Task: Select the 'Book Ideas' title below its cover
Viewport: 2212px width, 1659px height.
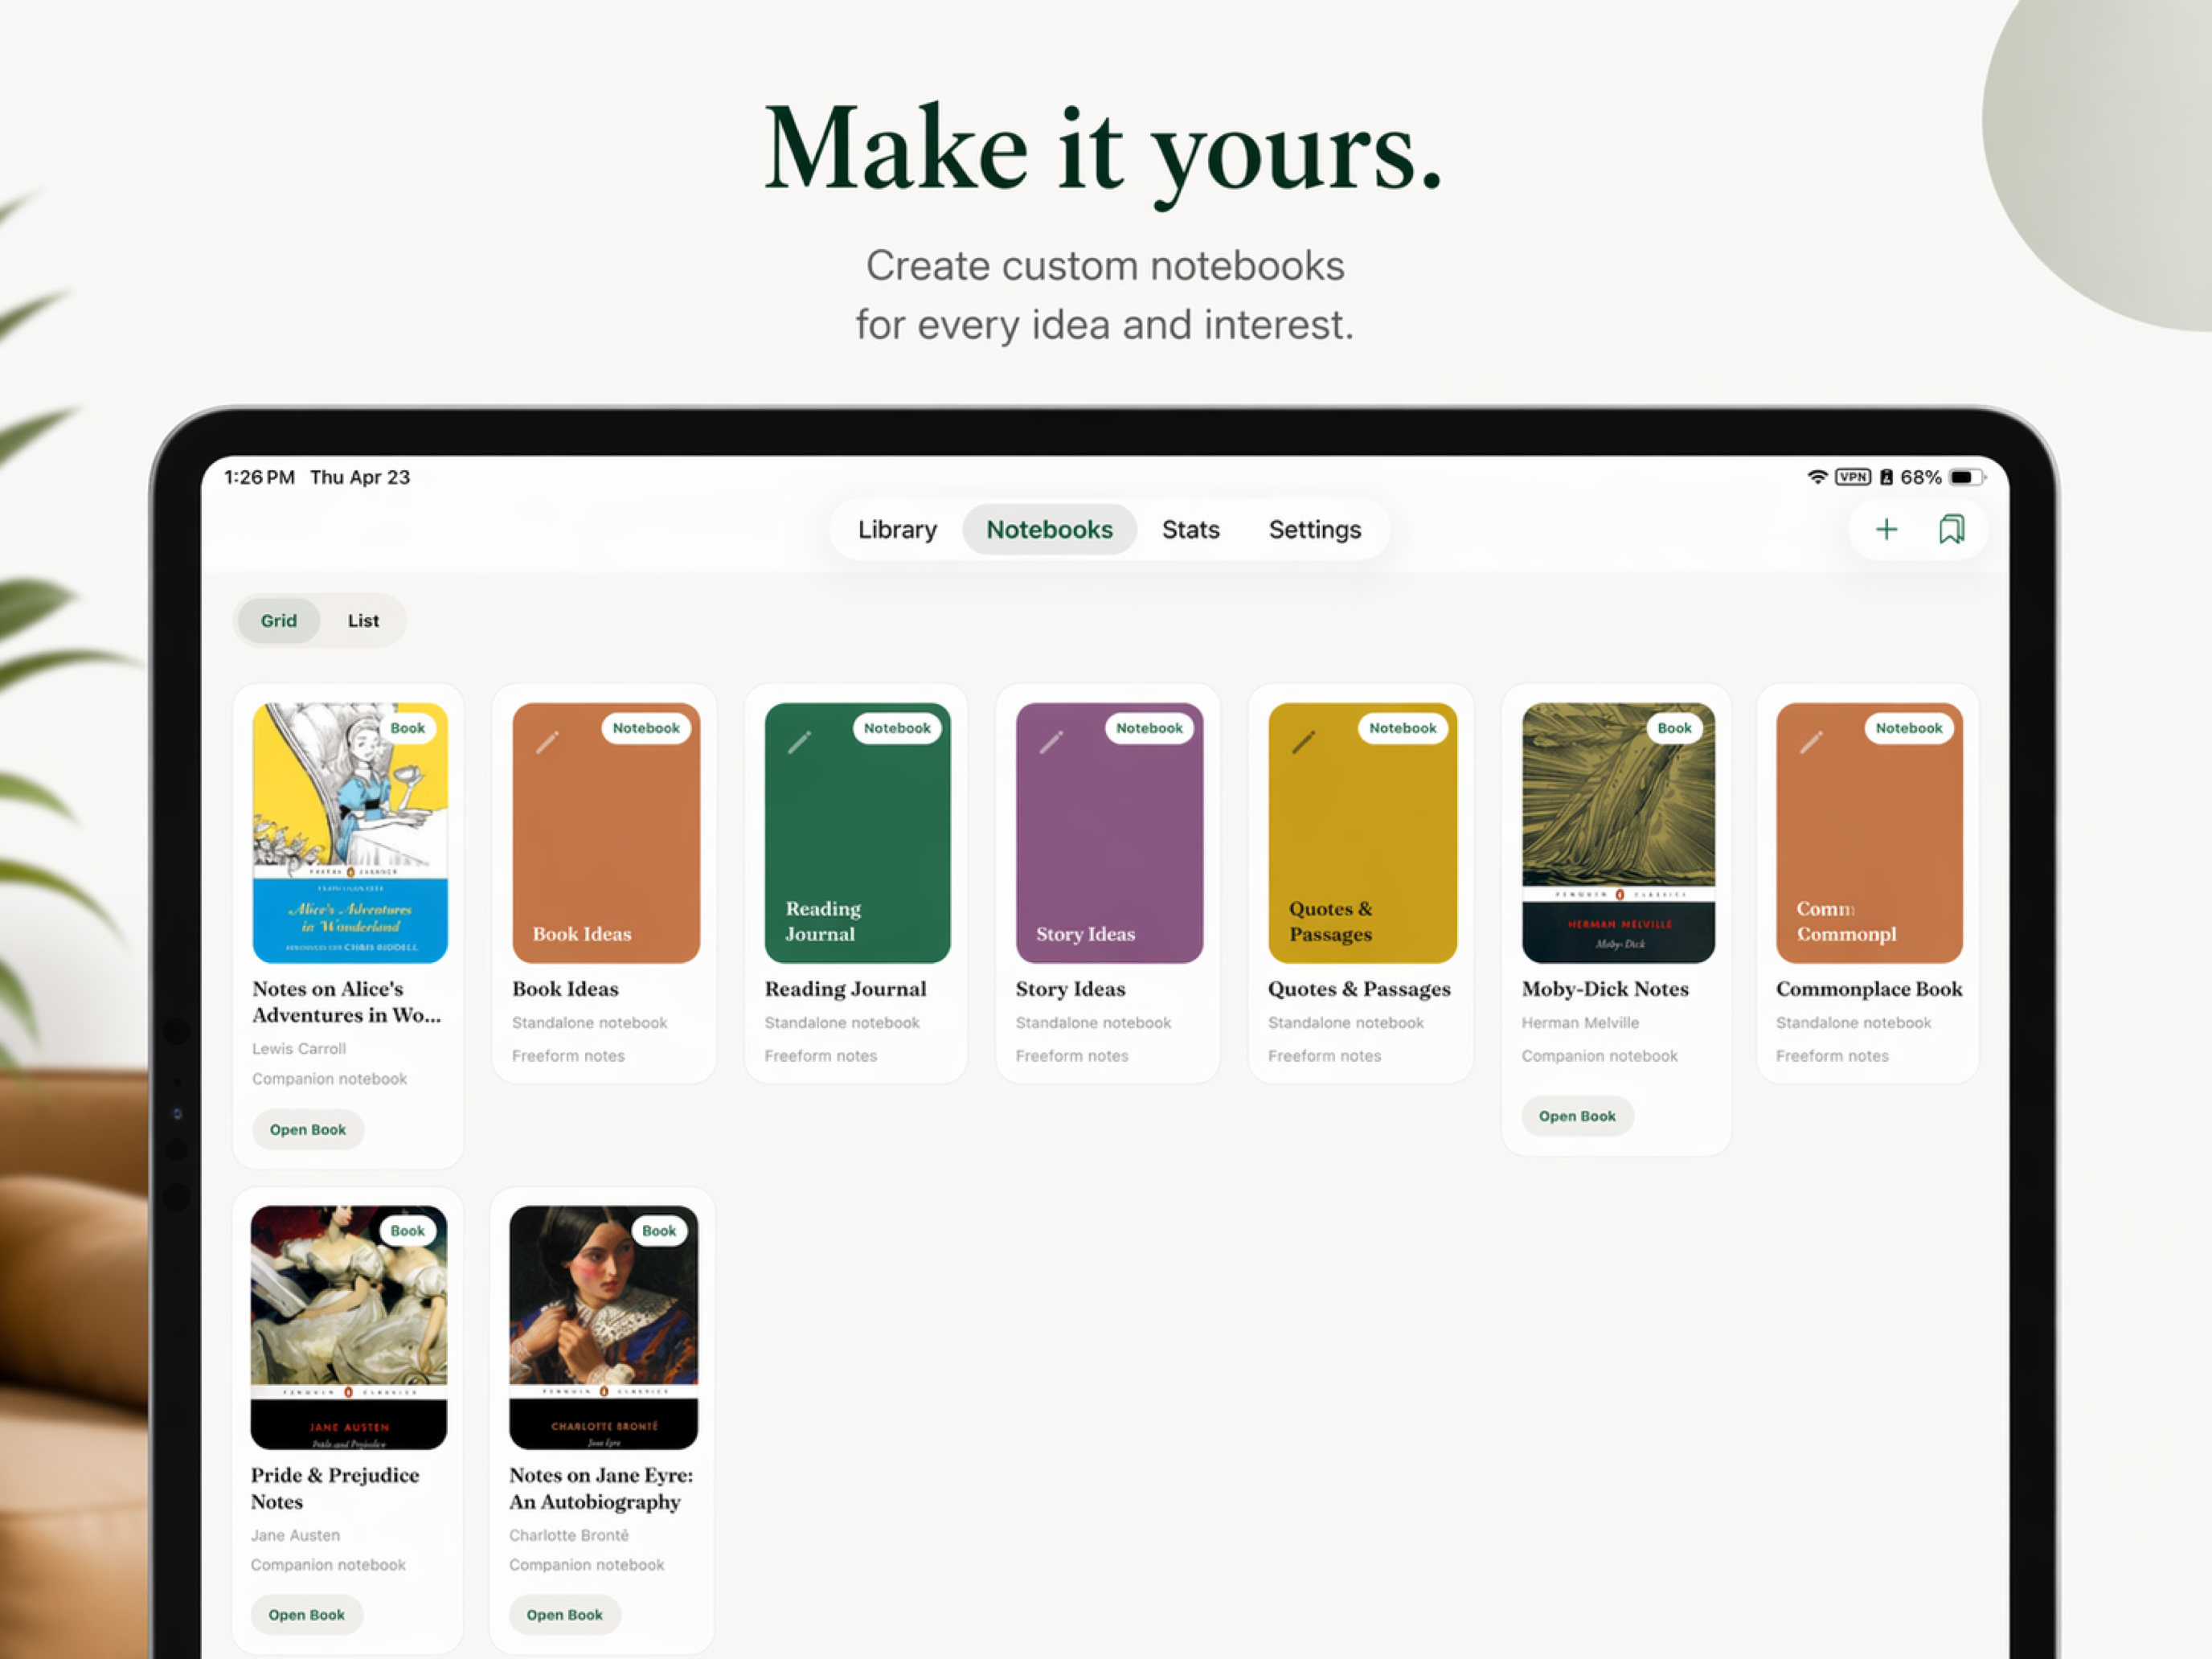Action: point(565,989)
